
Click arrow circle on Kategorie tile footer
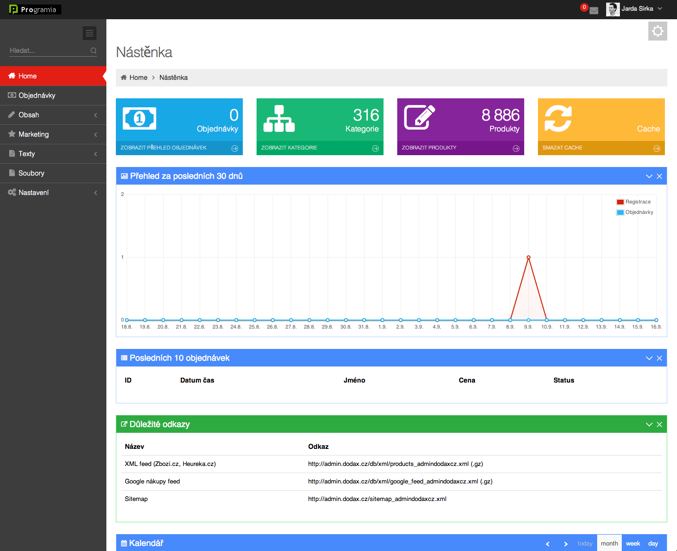[375, 148]
